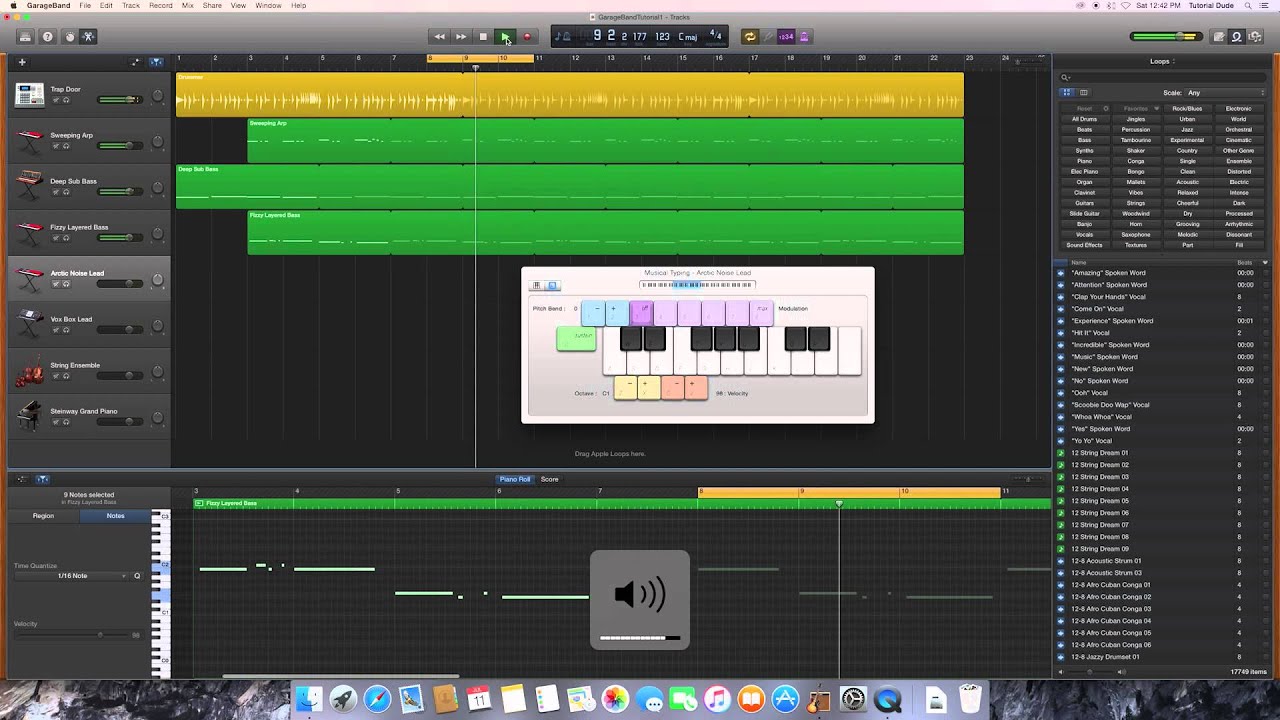Toggle the Editors scissors icon
Image resolution: width=1280 pixels, height=720 pixels.
(88, 37)
